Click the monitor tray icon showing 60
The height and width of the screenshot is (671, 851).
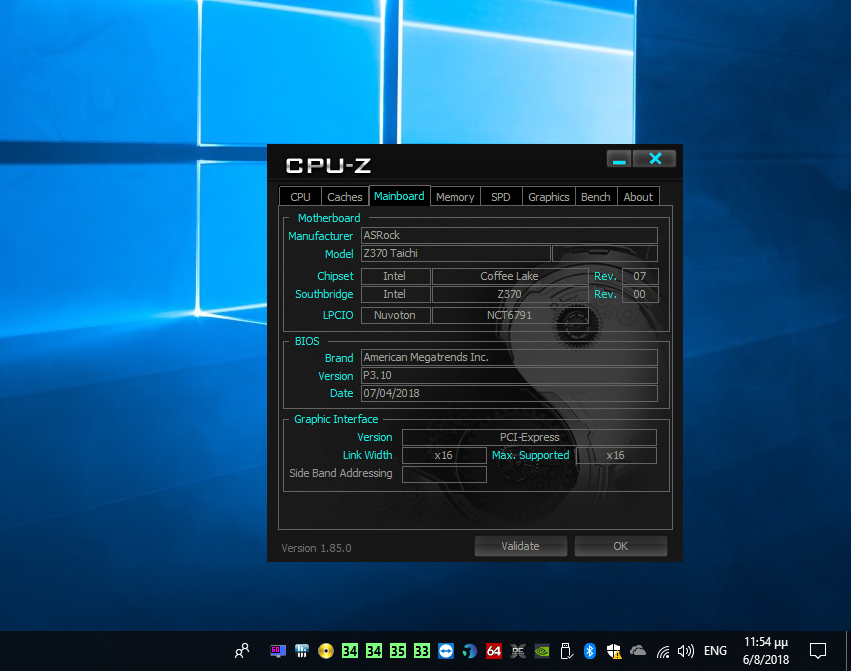[278, 650]
